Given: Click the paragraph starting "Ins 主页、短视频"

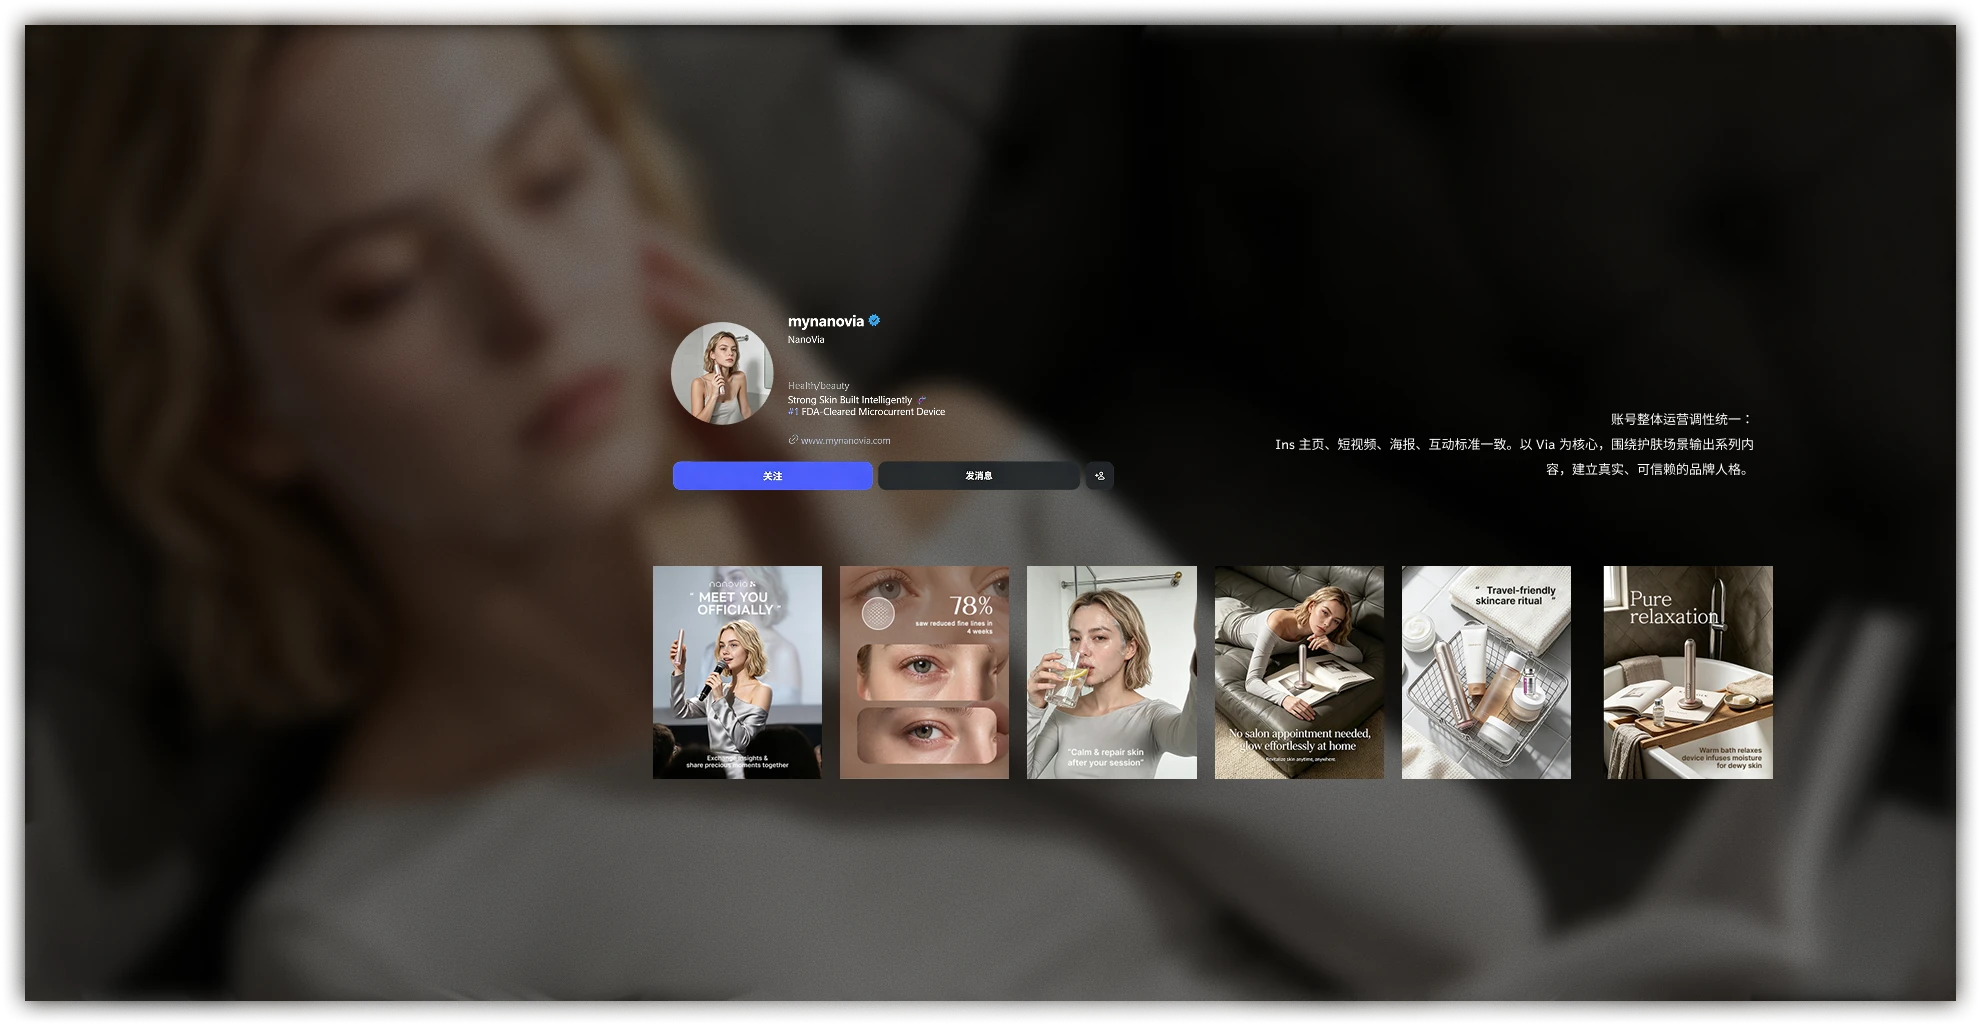Looking at the screenshot, I should pyautogui.click(x=1514, y=457).
